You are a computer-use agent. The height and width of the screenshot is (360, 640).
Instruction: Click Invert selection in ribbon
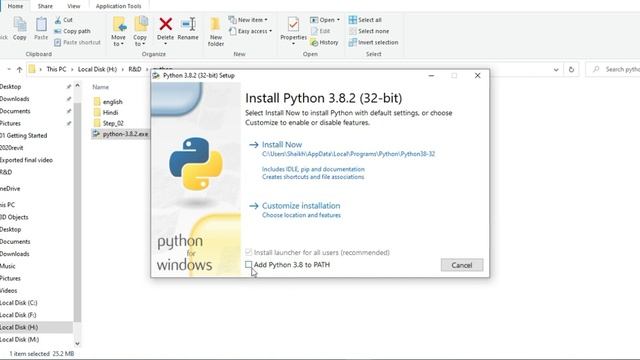click(x=373, y=42)
